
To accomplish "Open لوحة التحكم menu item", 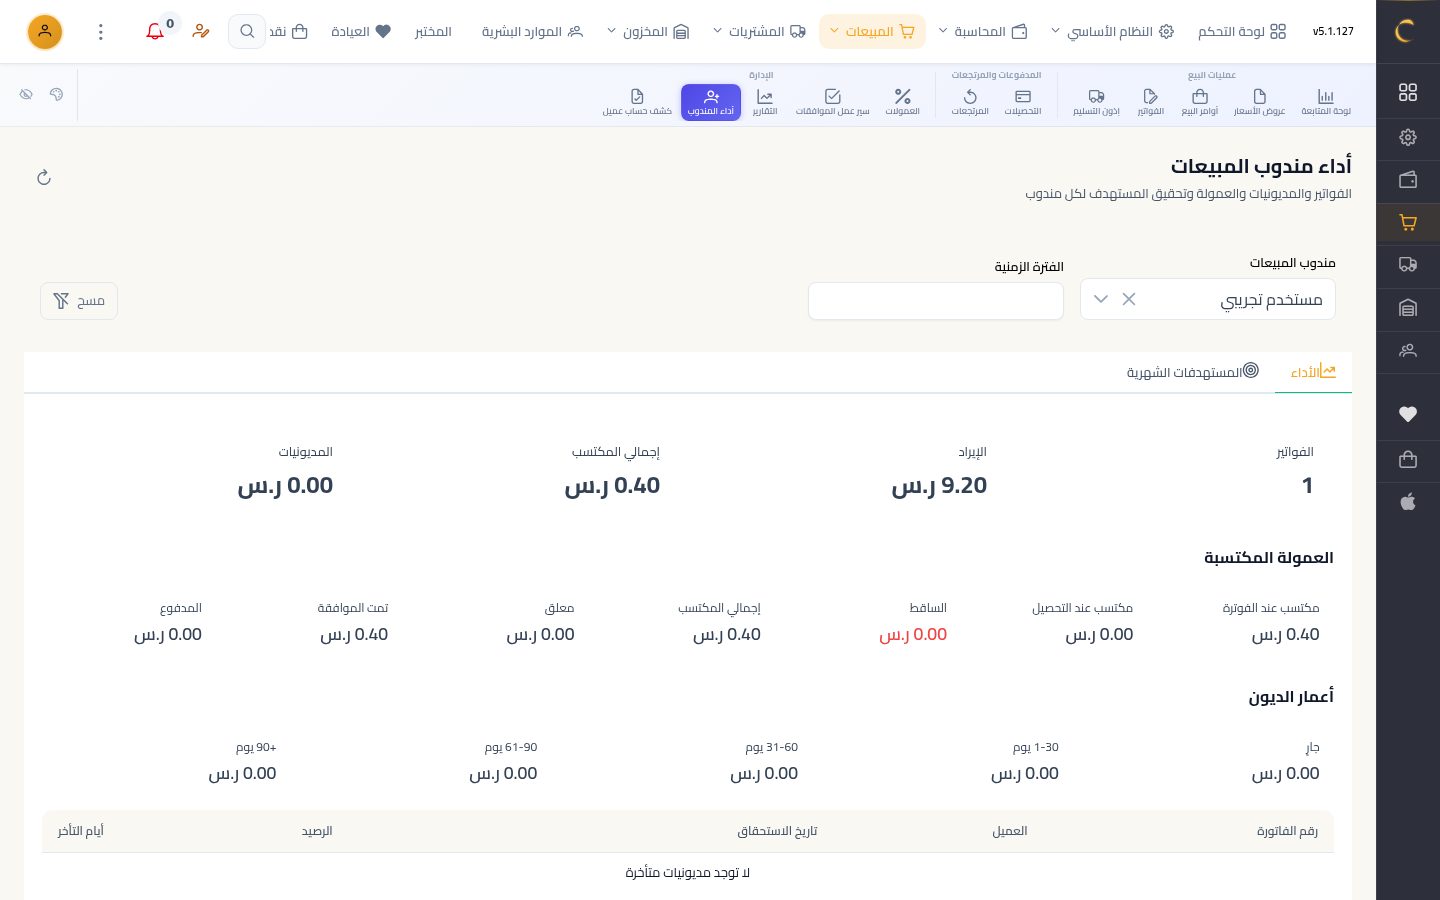I will 1242,32.
